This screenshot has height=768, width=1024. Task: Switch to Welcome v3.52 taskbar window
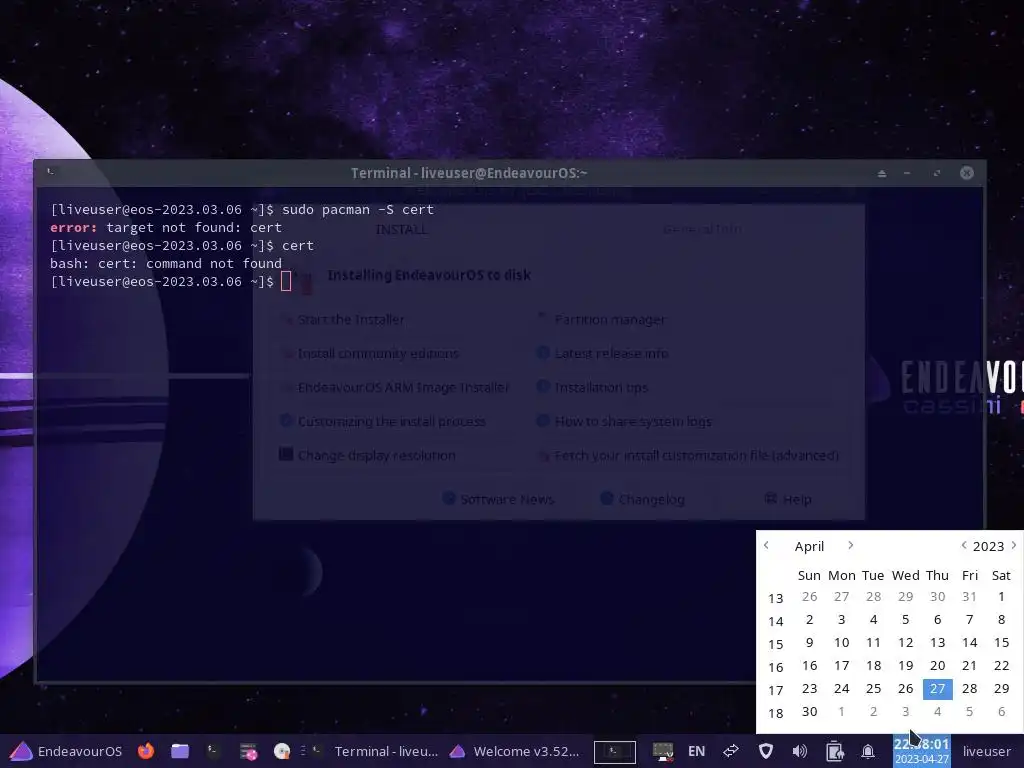[x=515, y=751]
